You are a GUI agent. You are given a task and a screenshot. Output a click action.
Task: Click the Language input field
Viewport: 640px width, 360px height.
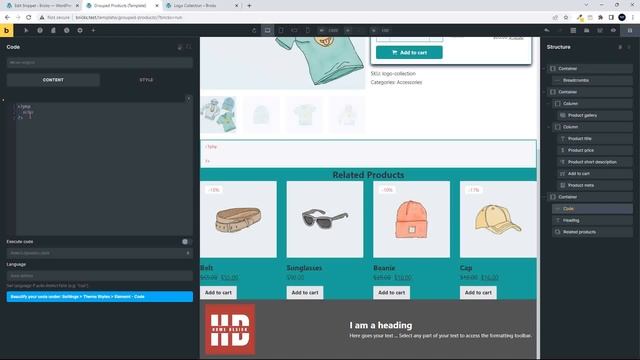pyautogui.click(x=100, y=276)
